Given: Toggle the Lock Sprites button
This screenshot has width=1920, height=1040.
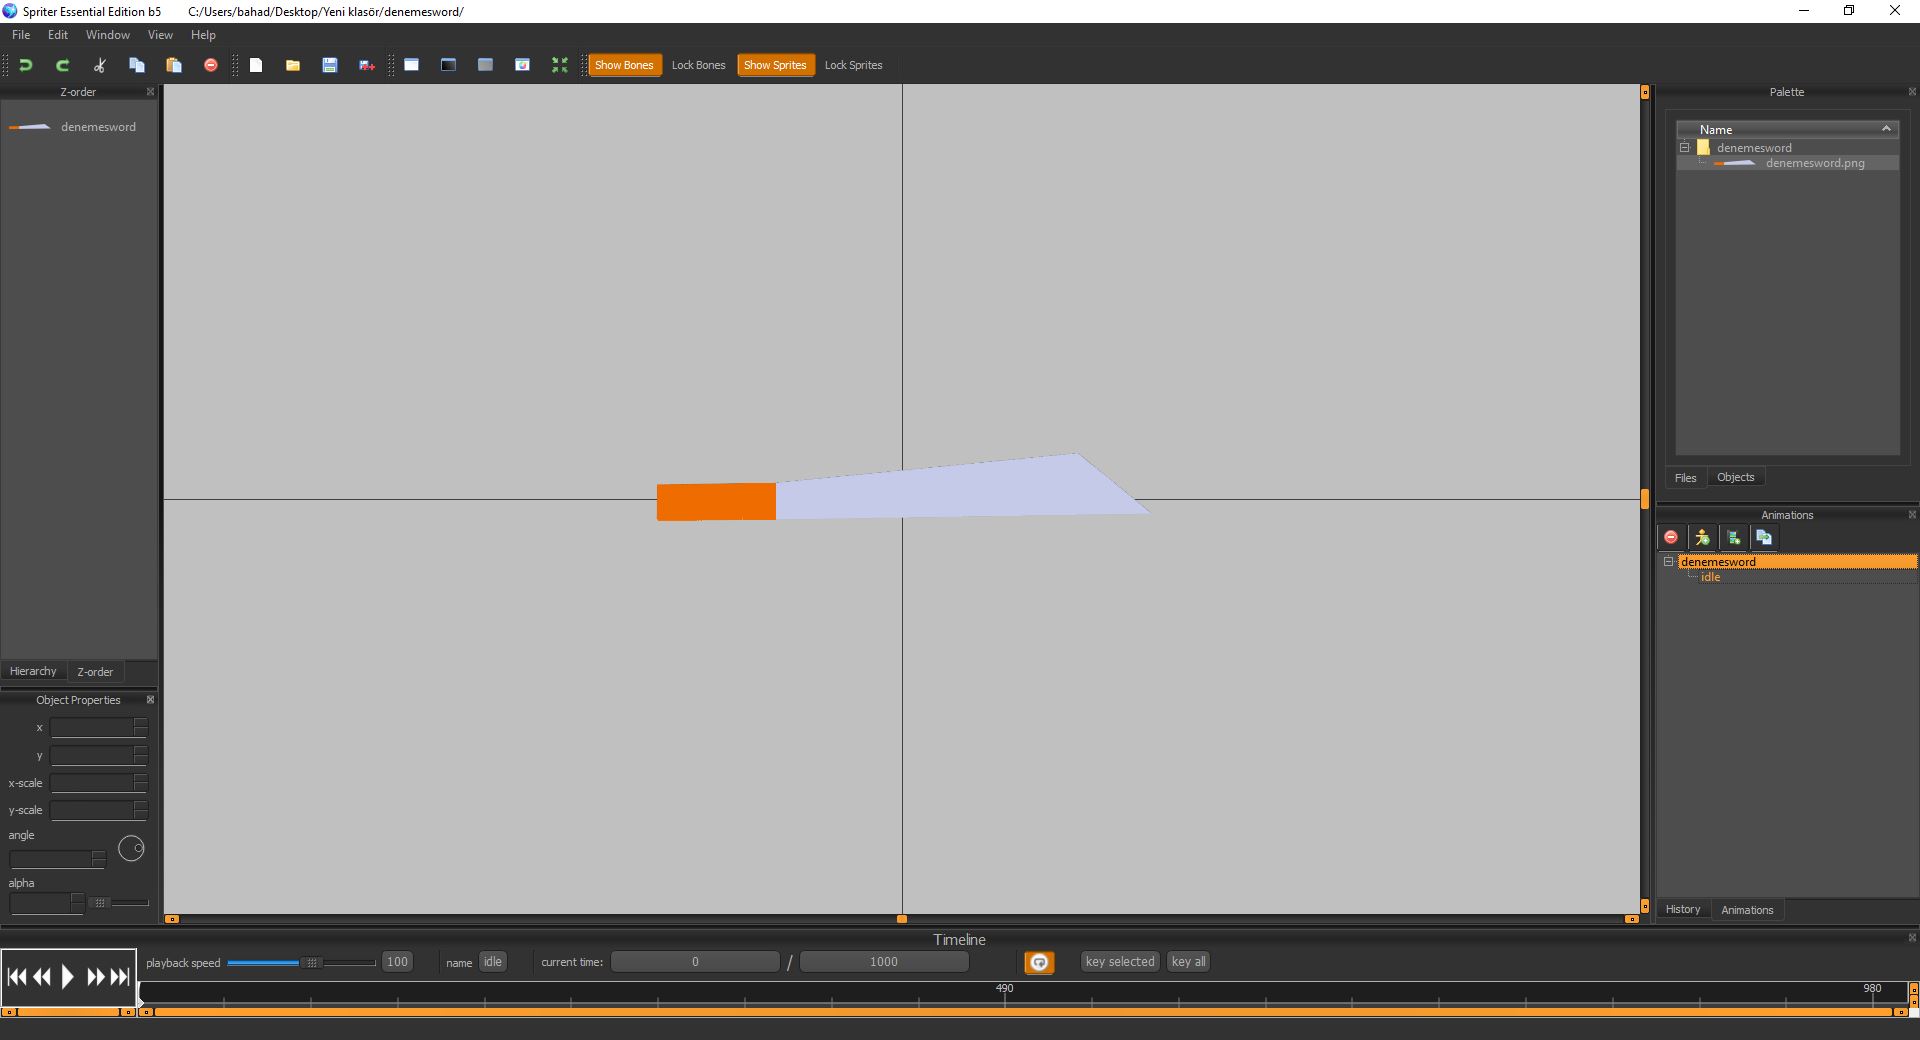Looking at the screenshot, I should click(x=853, y=65).
